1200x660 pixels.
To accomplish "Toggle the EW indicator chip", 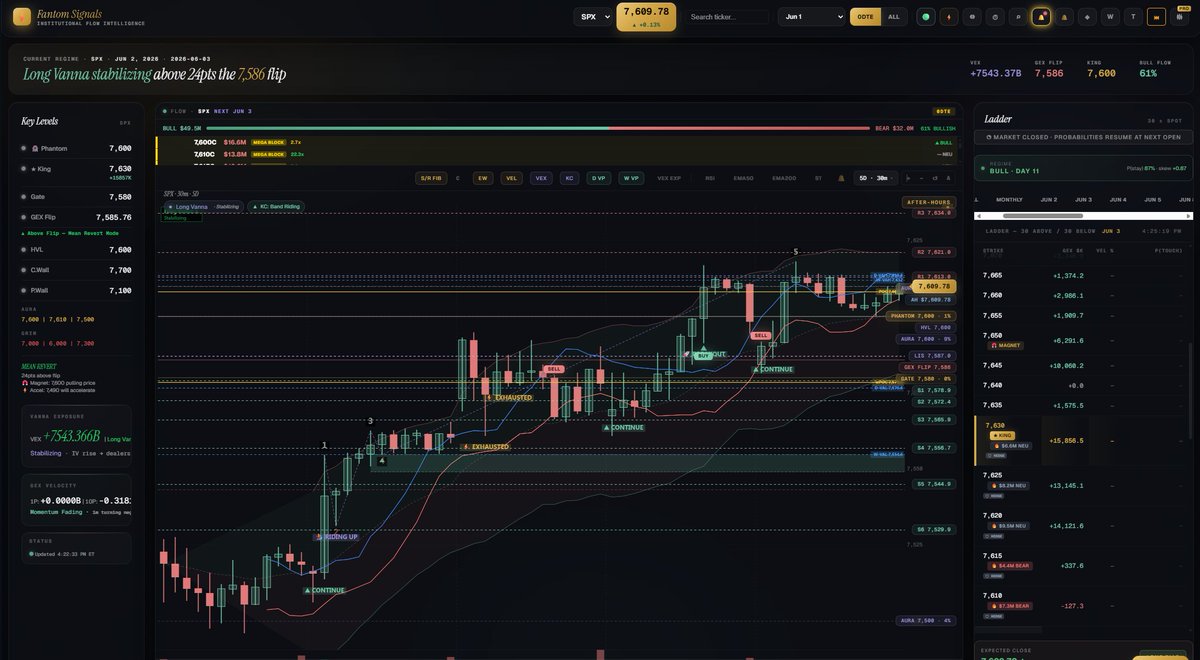I will pyautogui.click(x=483, y=178).
